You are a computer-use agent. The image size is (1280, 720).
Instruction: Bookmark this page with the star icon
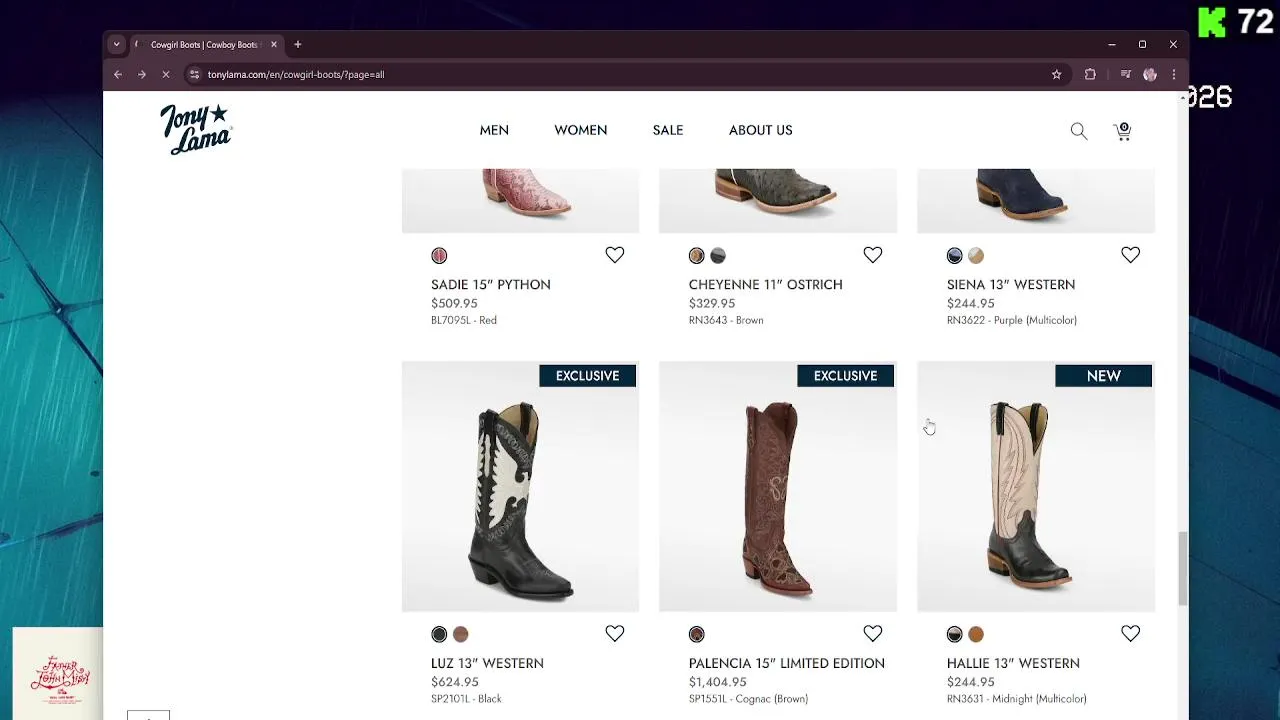pos(1056,74)
